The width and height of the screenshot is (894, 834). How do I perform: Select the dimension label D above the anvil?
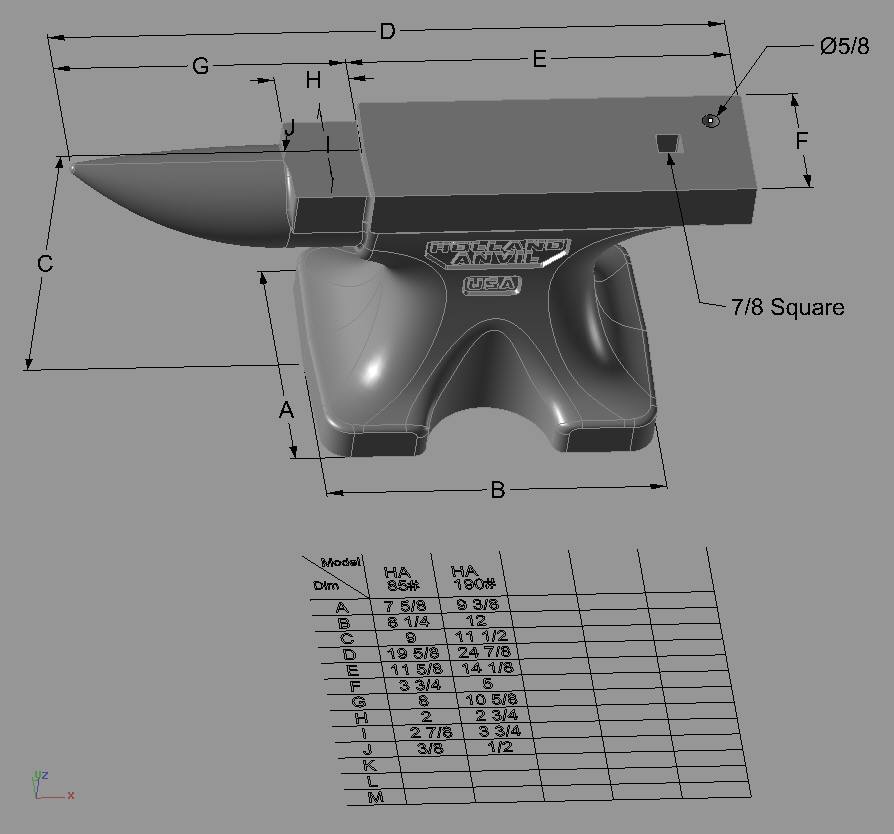click(x=388, y=31)
